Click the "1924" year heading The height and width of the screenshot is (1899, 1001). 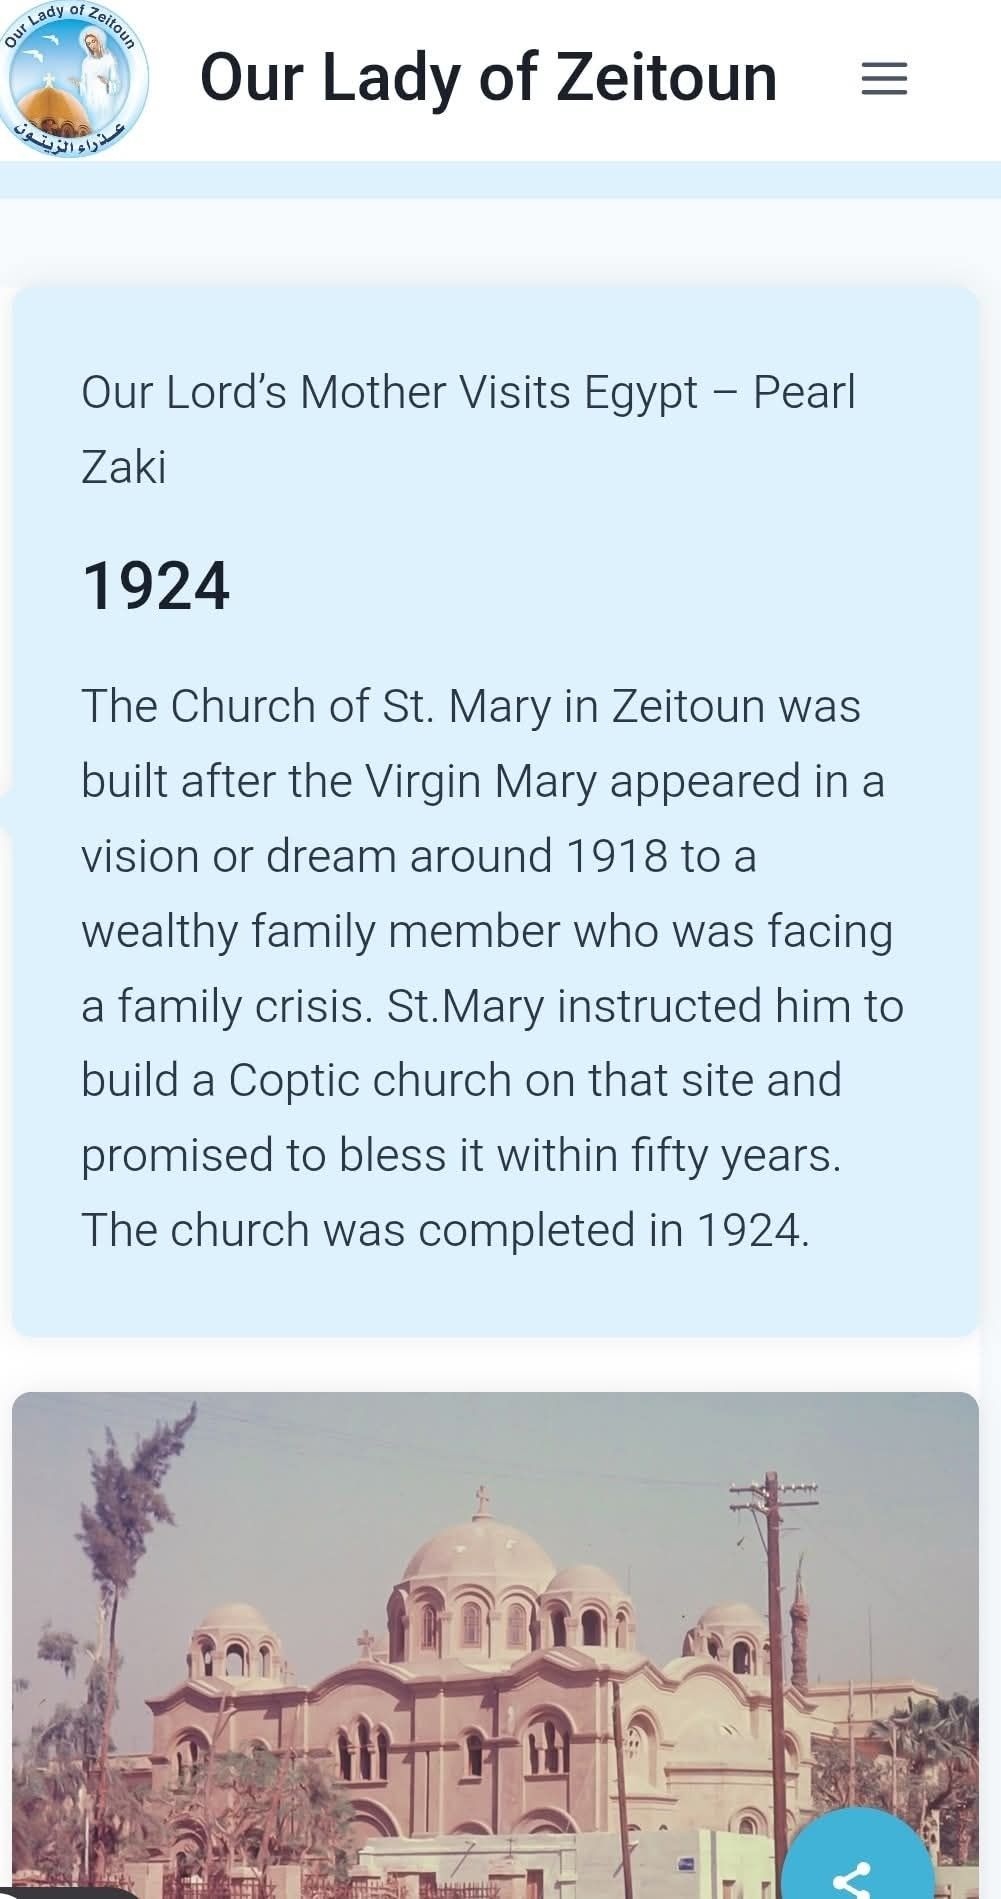(x=156, y=586)
